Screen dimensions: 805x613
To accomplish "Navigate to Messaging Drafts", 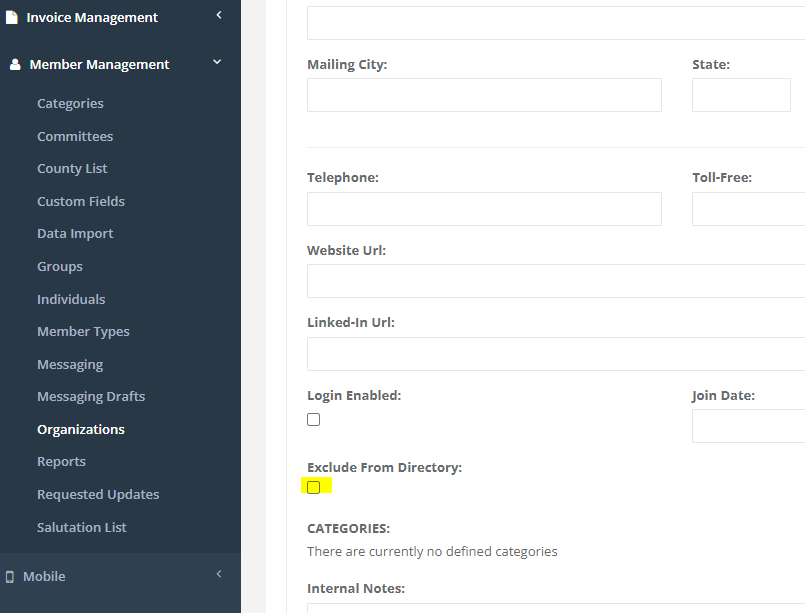I will click(x=91, y=397).
